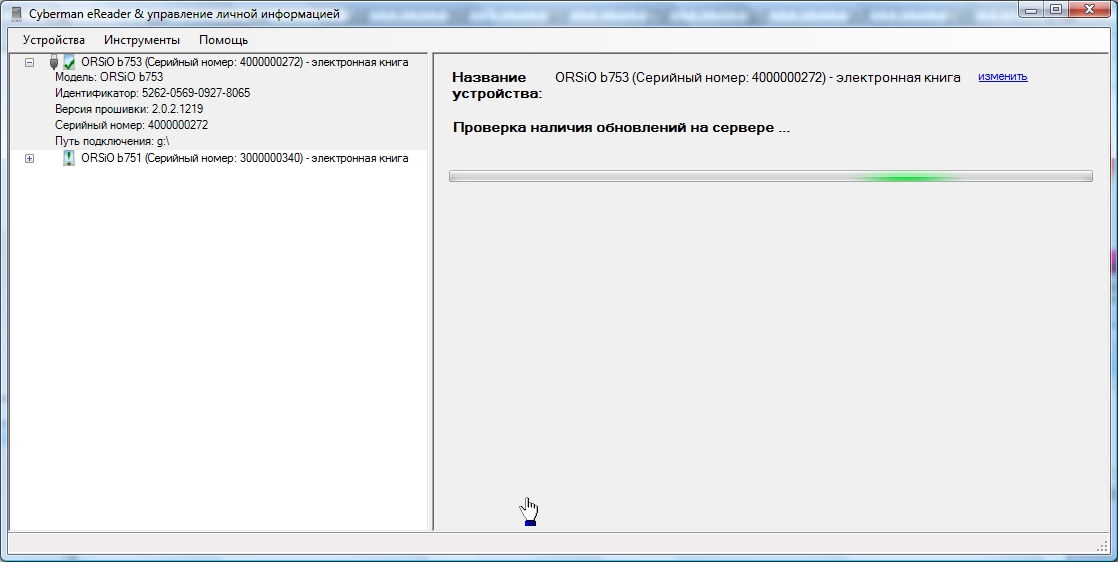Click the Название устройства label
The image size is (1118, 575).
pyautogui.click(x=498, y=86)
